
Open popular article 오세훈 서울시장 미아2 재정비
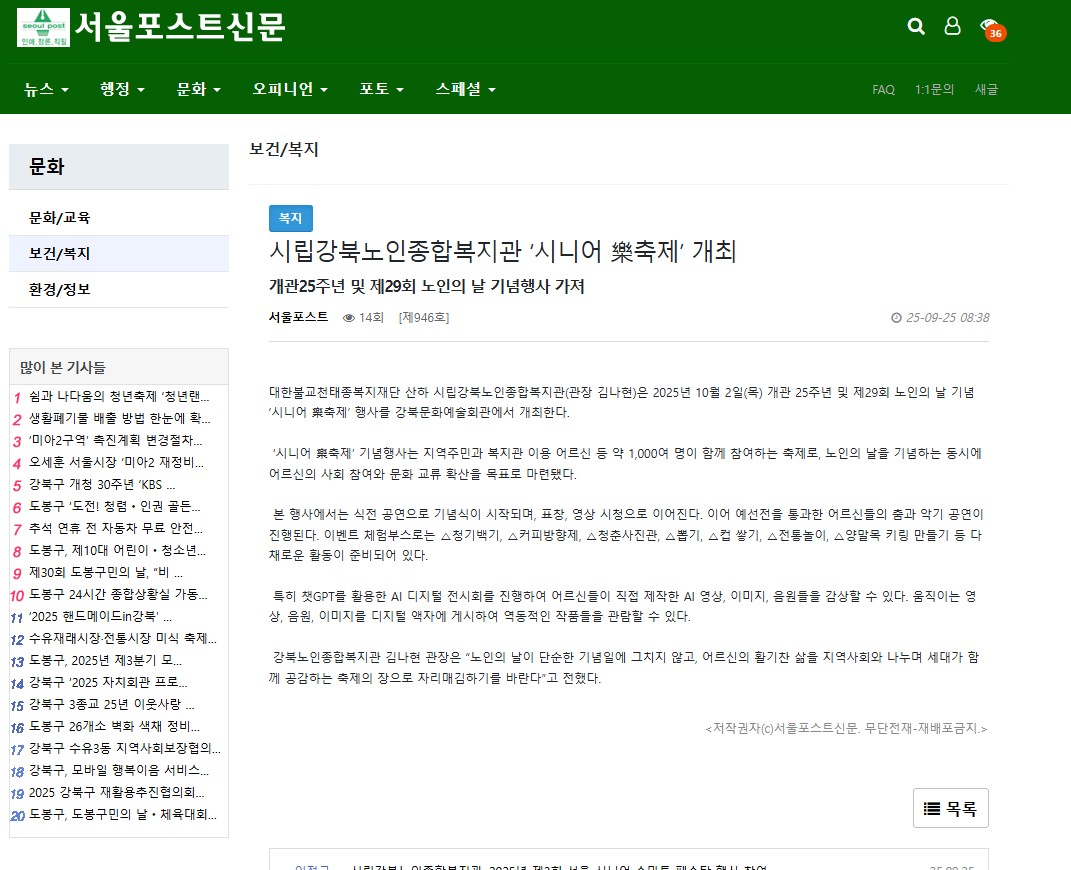116,462
